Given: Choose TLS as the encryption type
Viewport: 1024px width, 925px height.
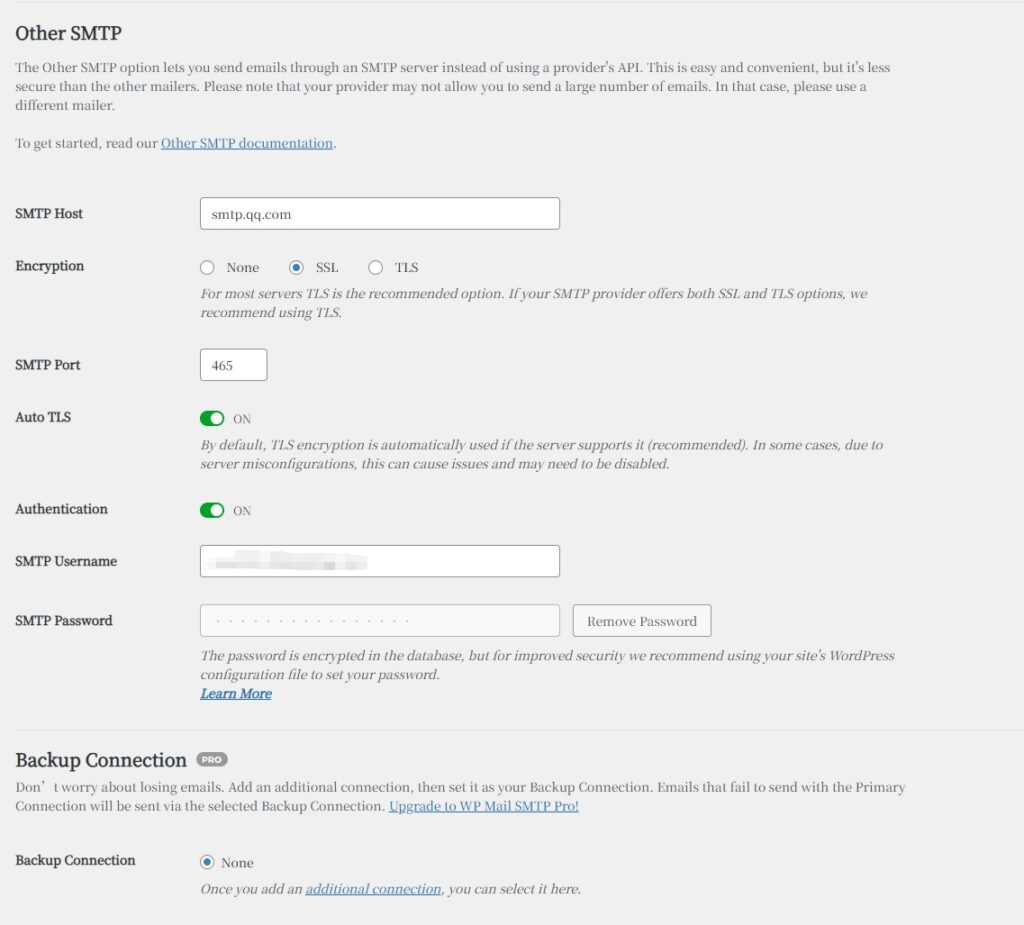Looking at the screenshot, I should pyautogui.click(x=376, y=268).
